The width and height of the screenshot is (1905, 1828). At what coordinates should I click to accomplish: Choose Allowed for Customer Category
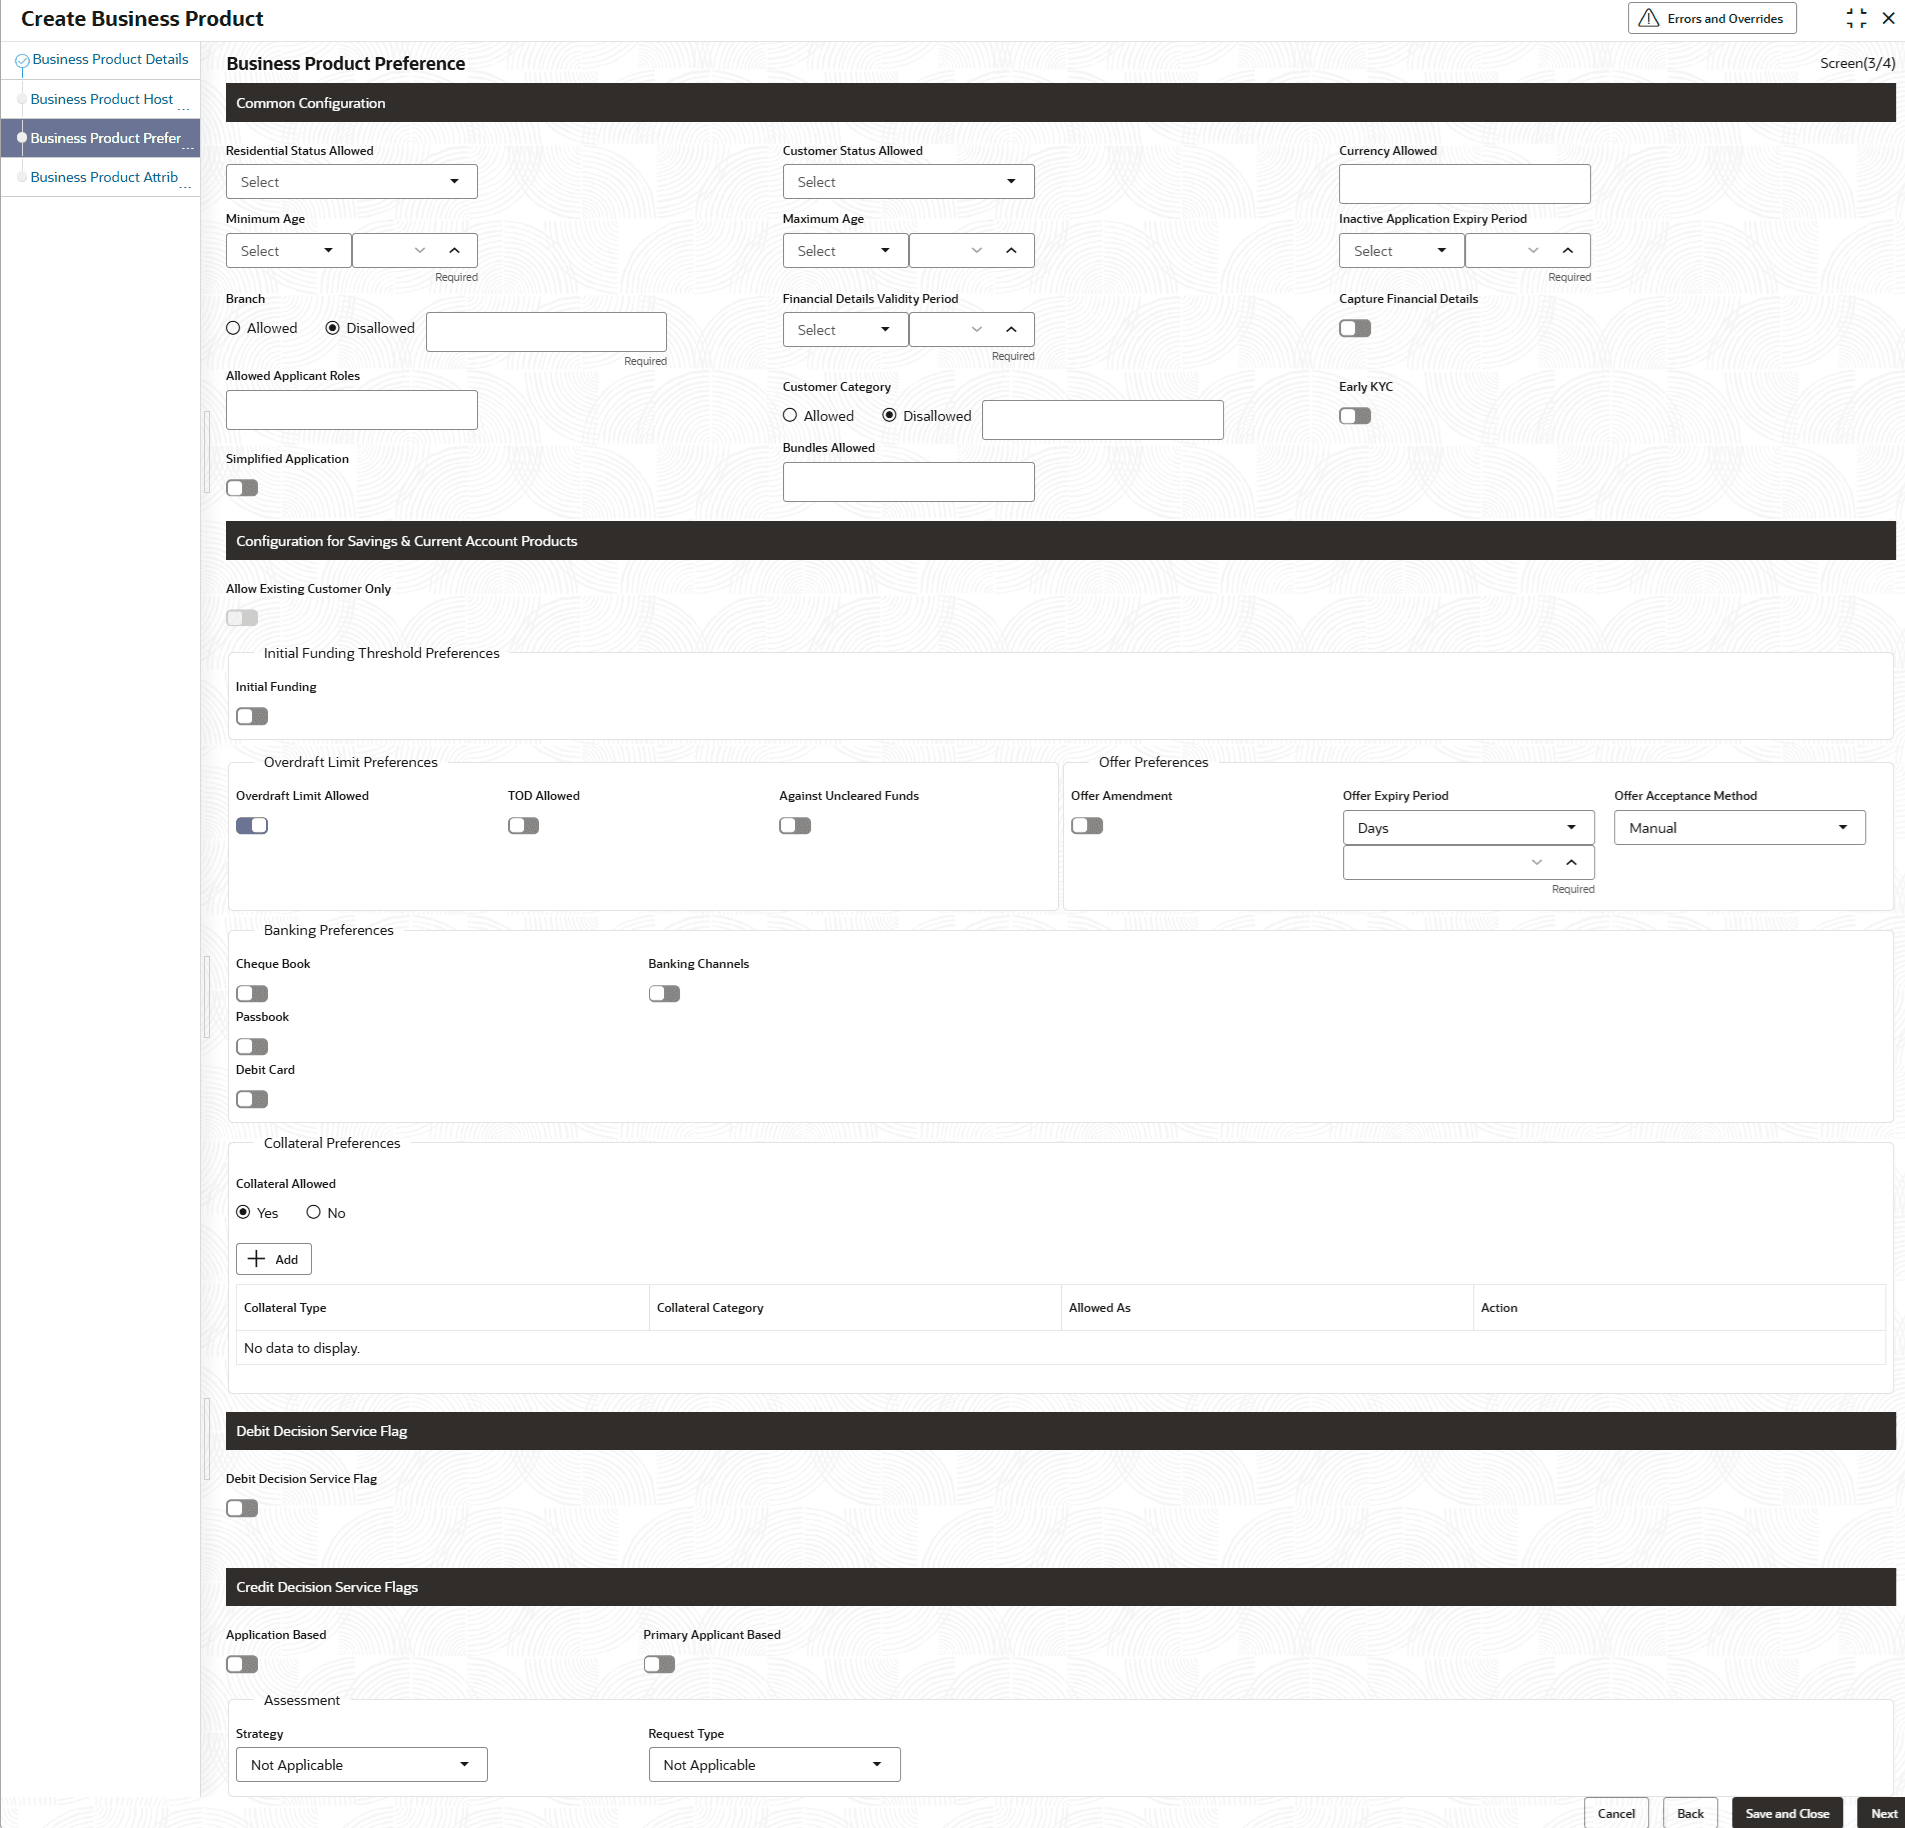click(790, 416)
